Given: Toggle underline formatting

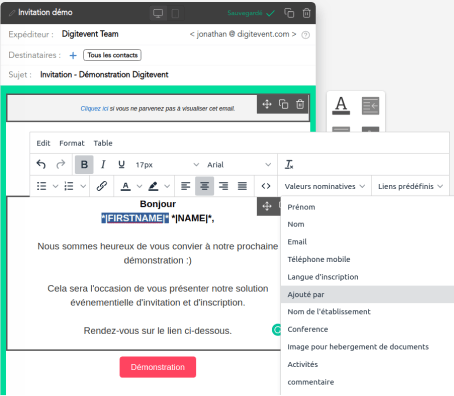Looking at the screenshot, I should (121, 164).
